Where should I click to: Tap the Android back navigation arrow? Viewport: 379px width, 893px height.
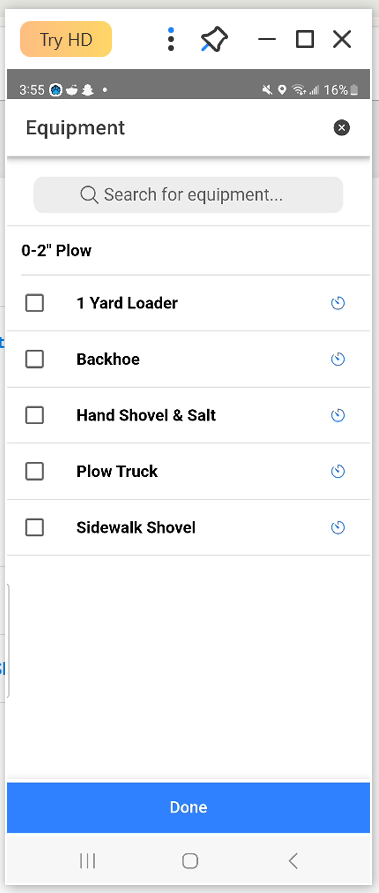293,861
